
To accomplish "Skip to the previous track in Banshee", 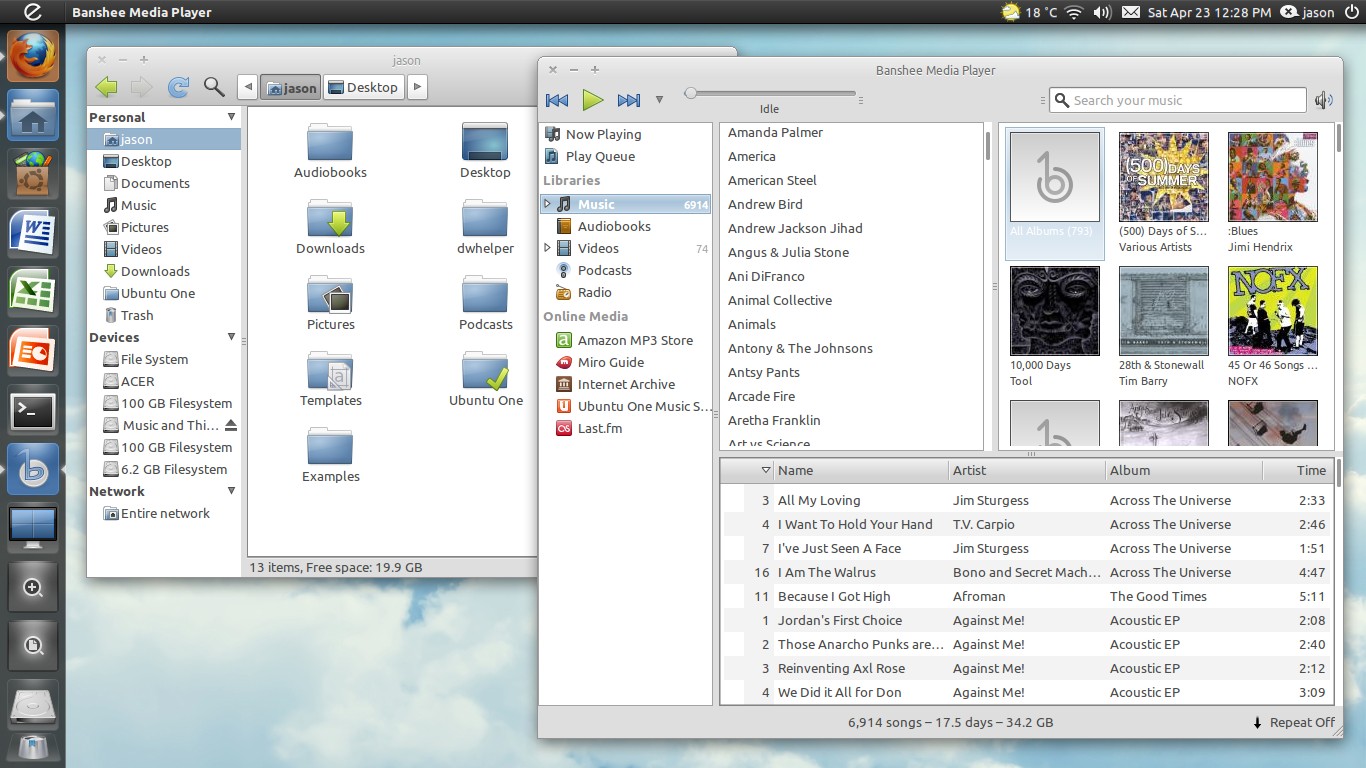I will tap(557, 100).
